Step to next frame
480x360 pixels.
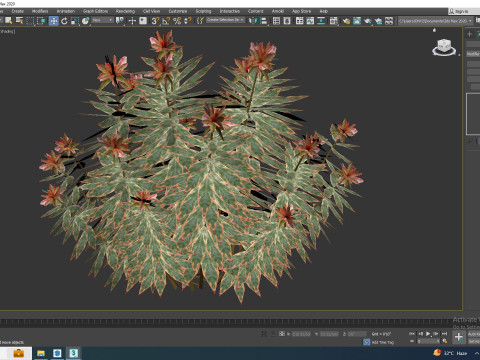pos(436,333)
